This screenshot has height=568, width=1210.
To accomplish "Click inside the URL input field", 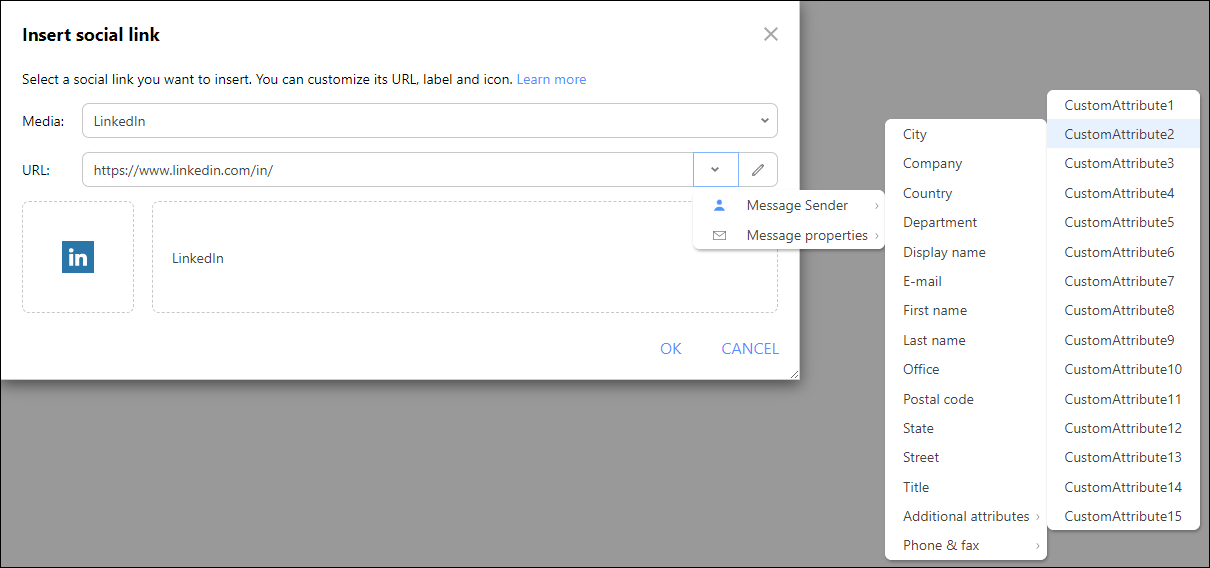I will pos(388,170).
